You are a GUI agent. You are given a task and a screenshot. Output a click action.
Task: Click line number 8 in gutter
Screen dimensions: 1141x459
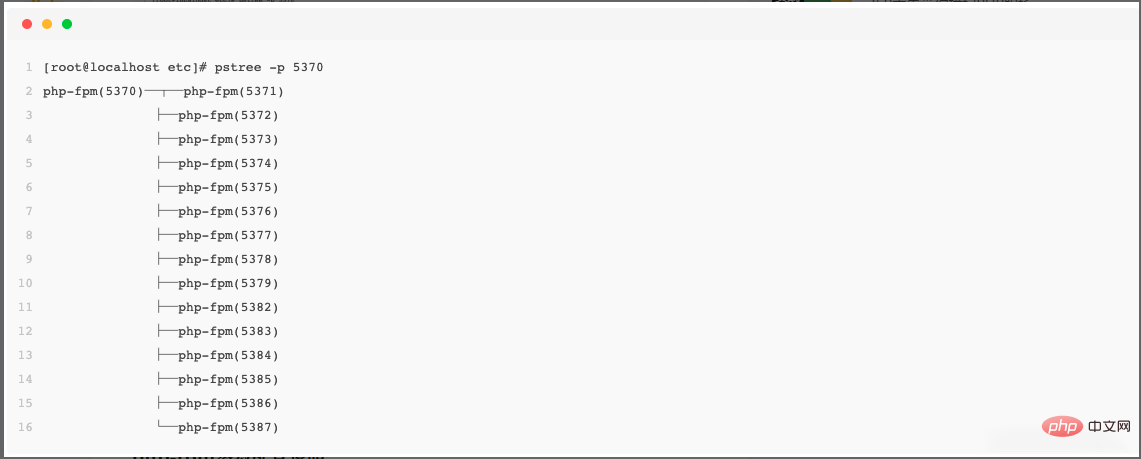point(29,236)
